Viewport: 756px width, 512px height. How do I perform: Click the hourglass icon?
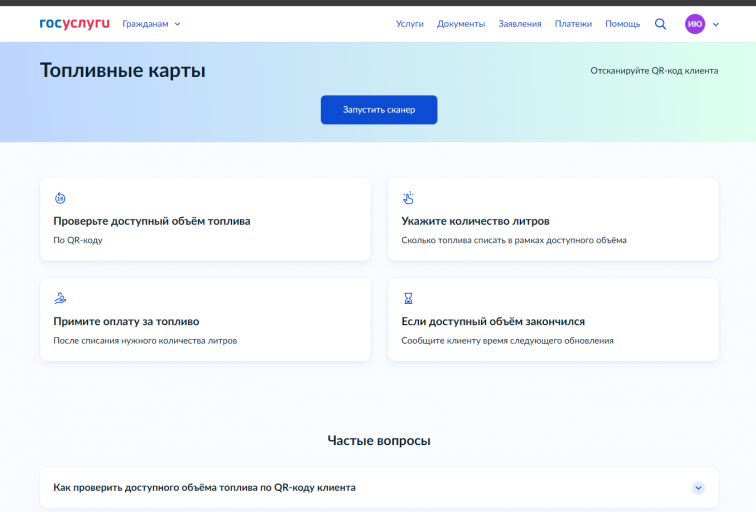click(x=408, y=298)
